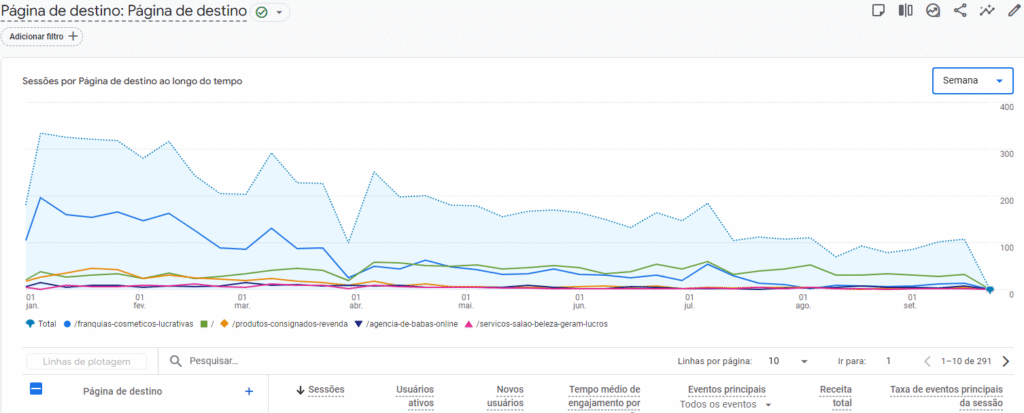Screen dimensions: 1024x413
Task: Toggle /agencia-de-babas-online legend series
Action: (414, 324)
